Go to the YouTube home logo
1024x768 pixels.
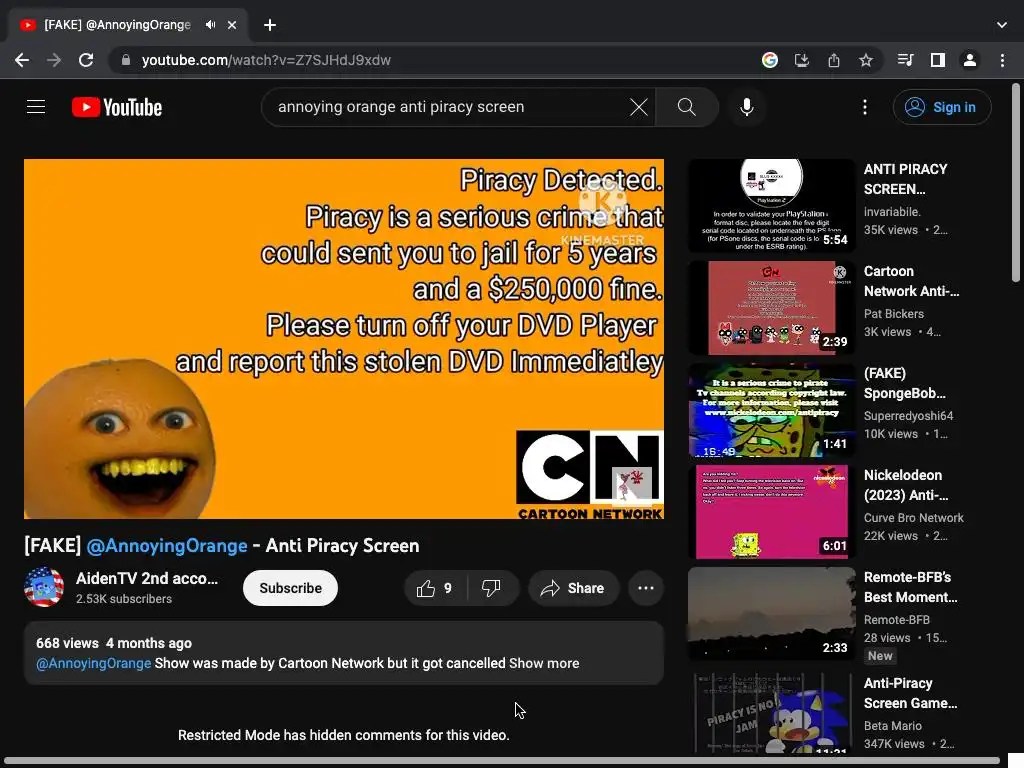(x=117, y=107)
